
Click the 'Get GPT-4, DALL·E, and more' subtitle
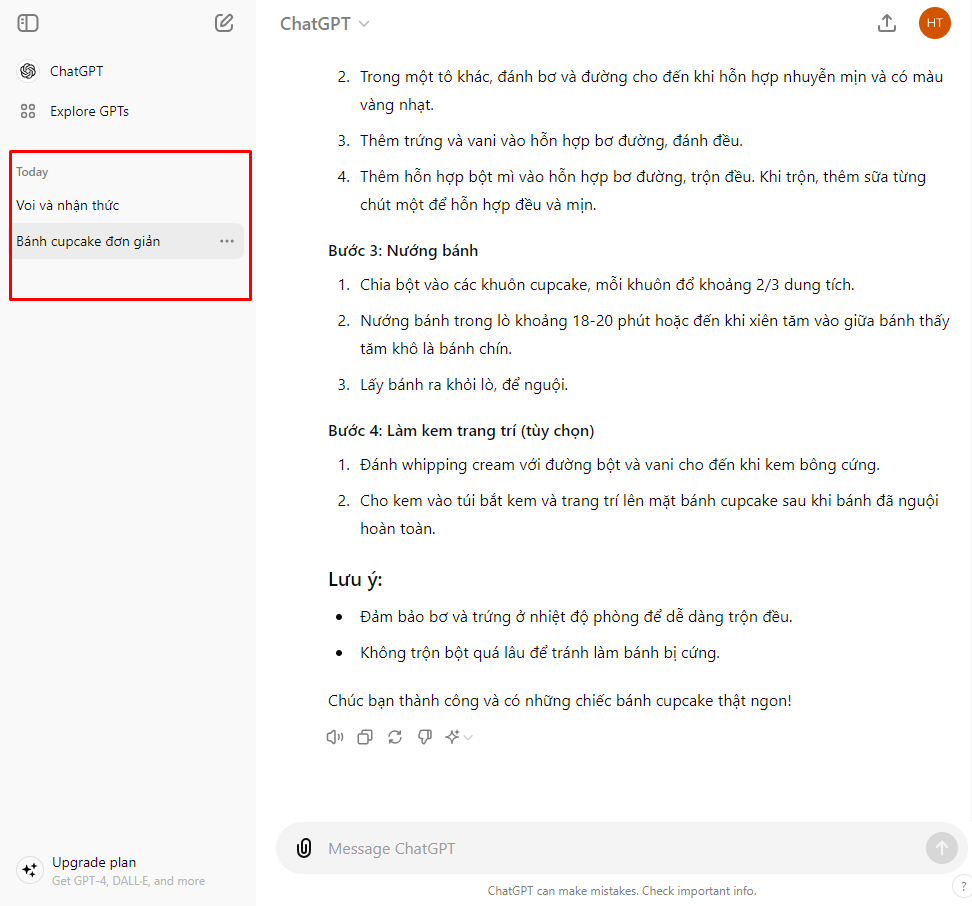pyautogui.click(x=128, y=881)
